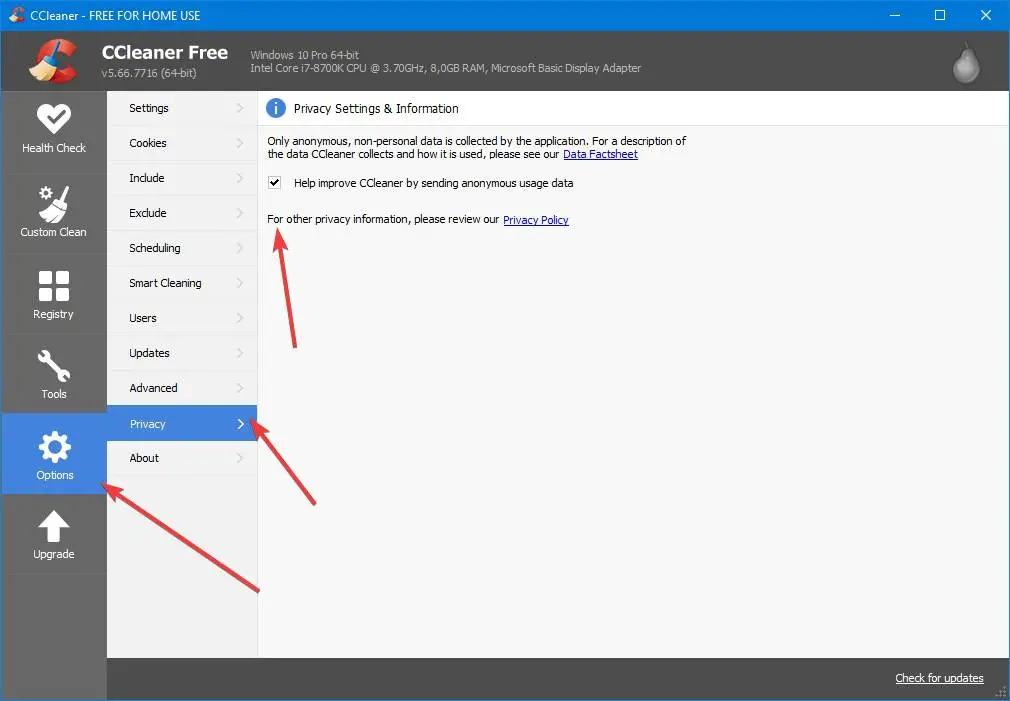
Task: Open the Privacy Policy link
Action: pos(536,220)
